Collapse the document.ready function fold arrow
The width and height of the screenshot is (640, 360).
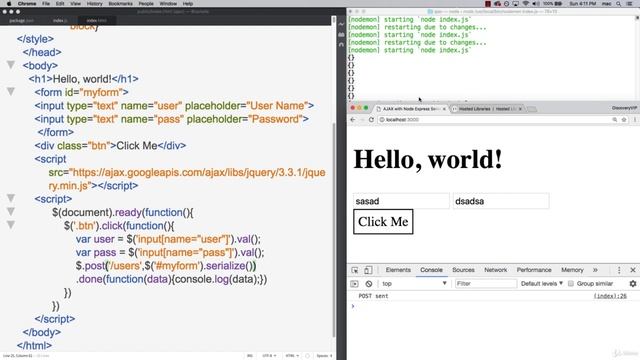[11, 212]
